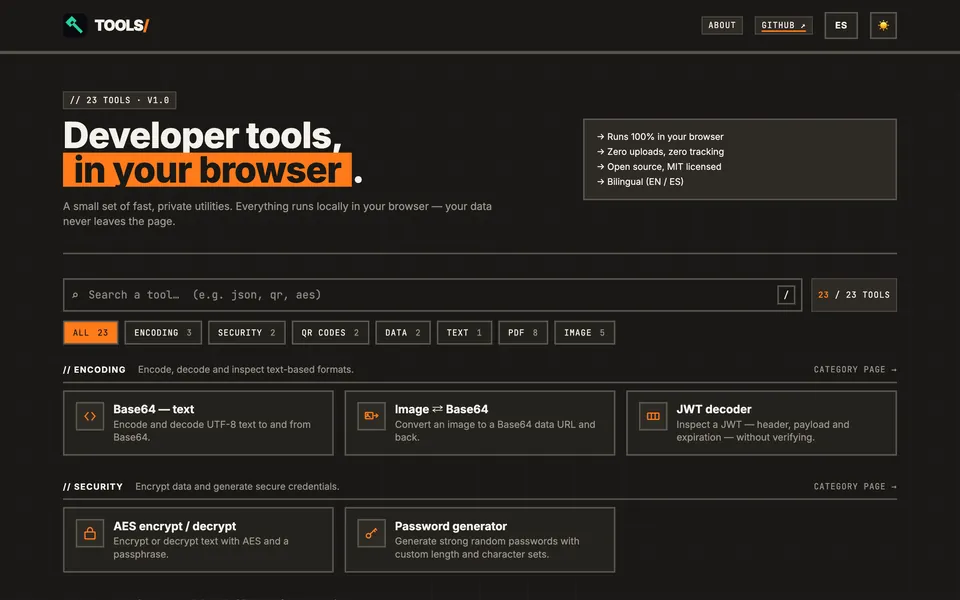Select the ALL 23 filter tab
The image size is (960, 600).
(x=91, y=332)
